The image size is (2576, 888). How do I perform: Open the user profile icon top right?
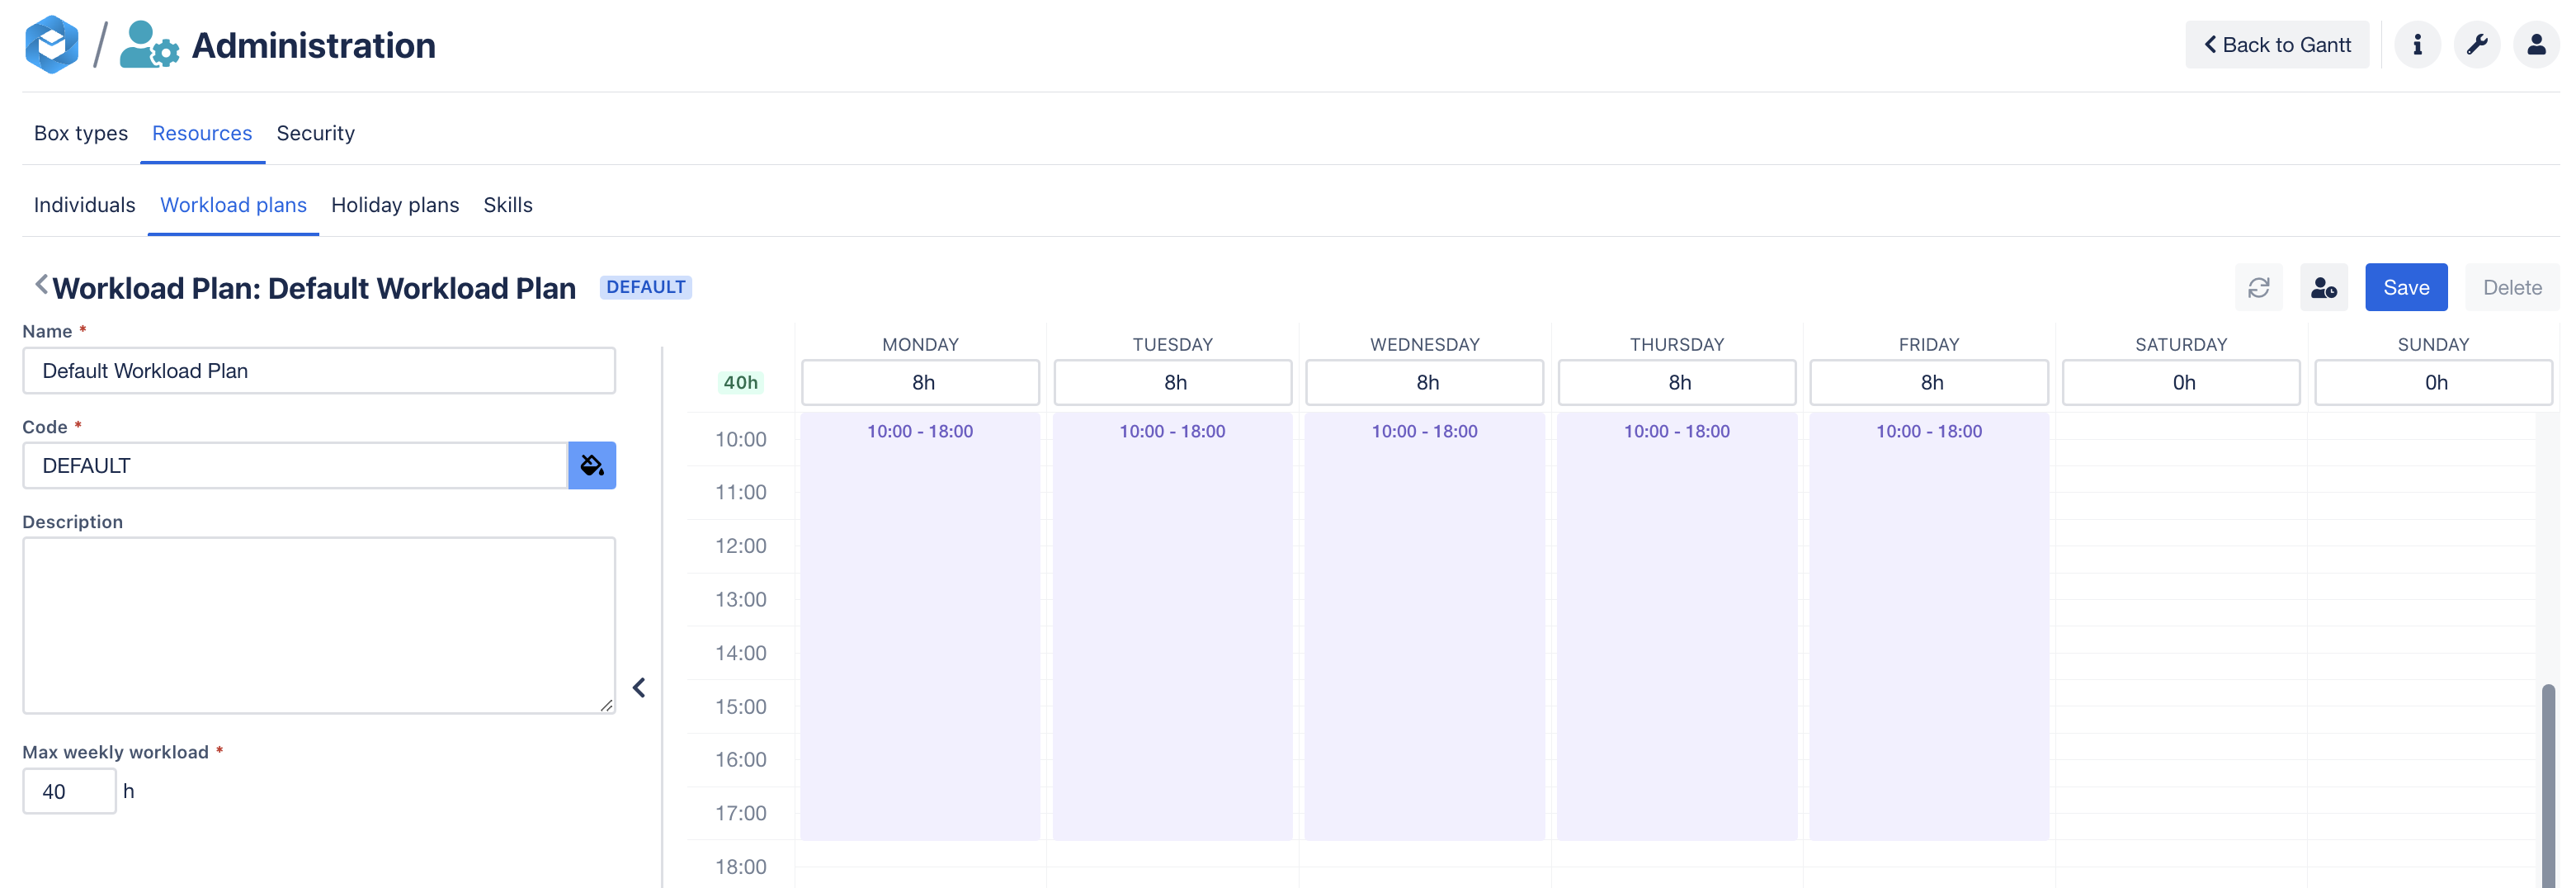pyautogui.click(x=2537, y=44)
